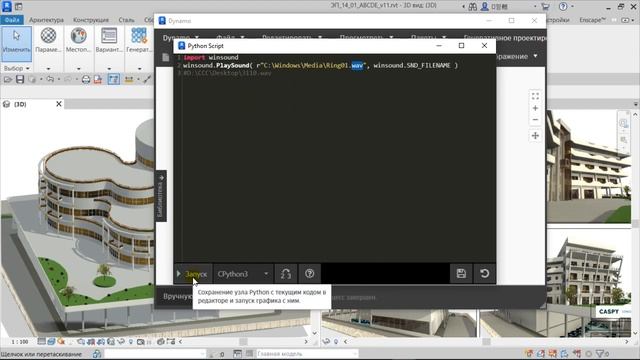Image resolution: width=640 pixels, height=360 pixels.
Task: Open Python Script help icon
Action: 309,274
